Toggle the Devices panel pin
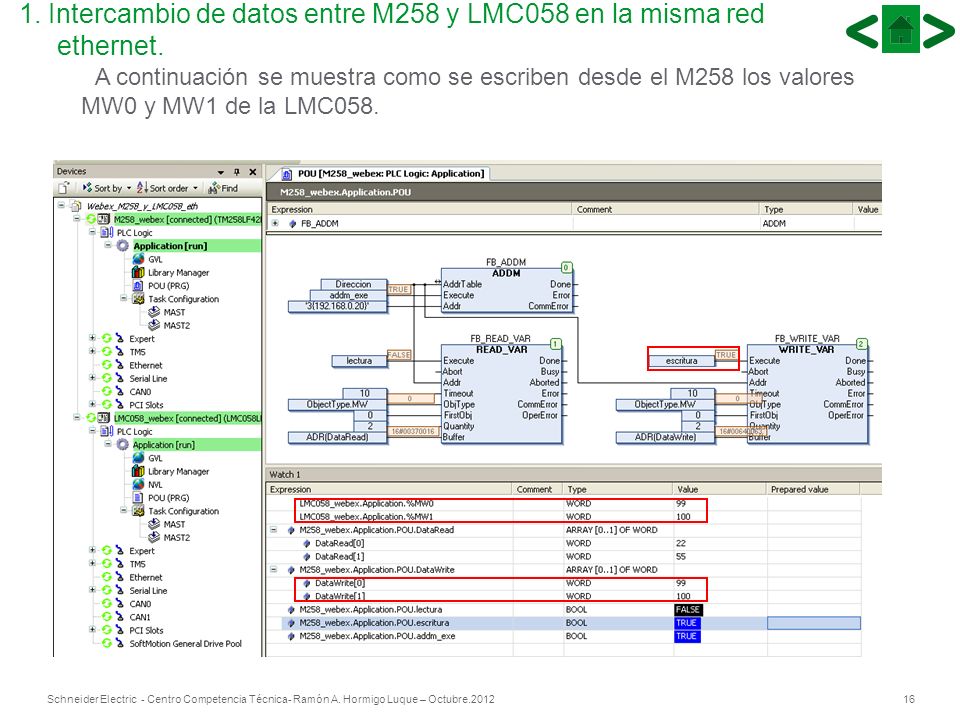Image resolution: width=960 pixels, height=720 pixels. pos(237,172)
